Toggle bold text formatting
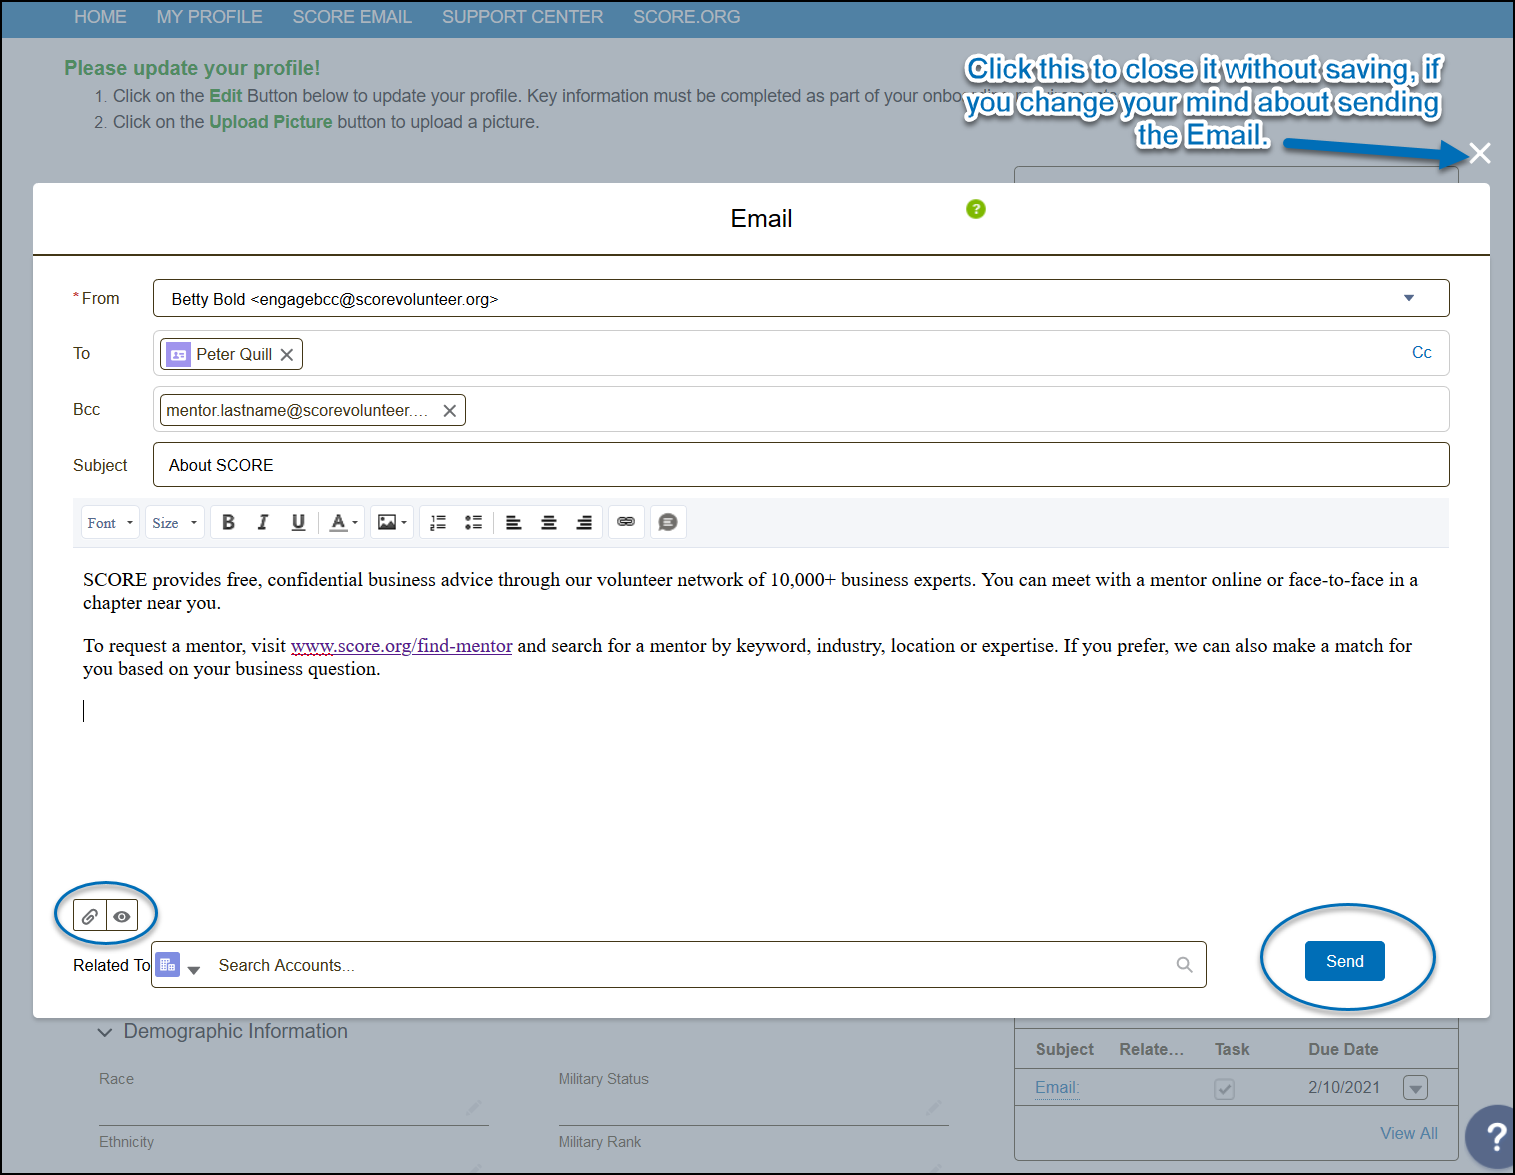Image resolution: width=1515 pixels, height=1175 pixels. coord(228,522)
